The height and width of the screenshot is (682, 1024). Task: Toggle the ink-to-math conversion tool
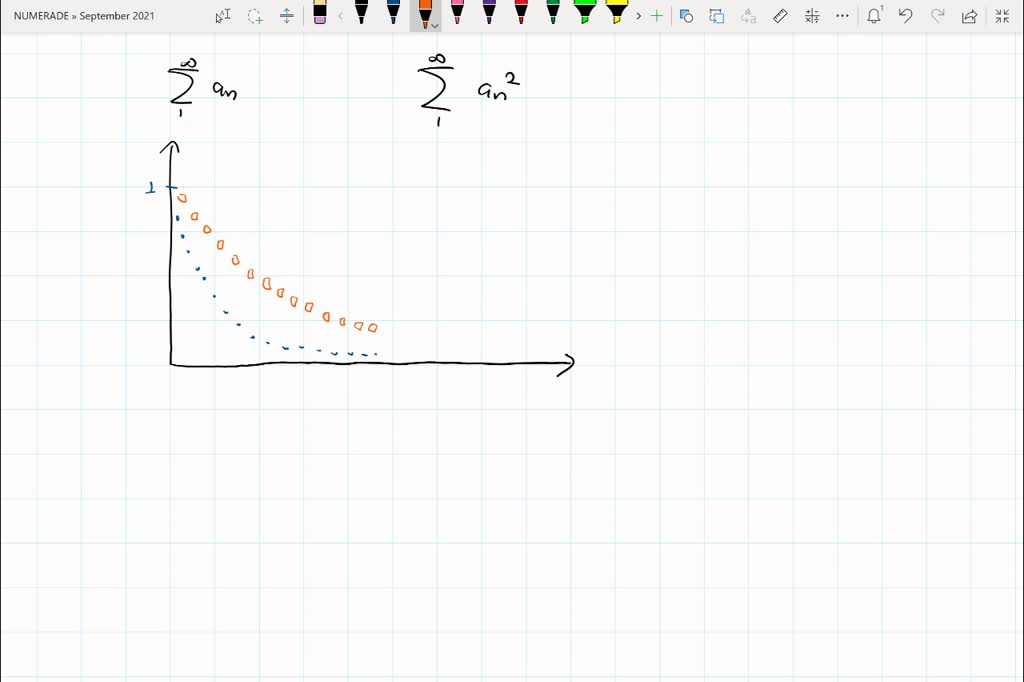(x=813, y=15)
